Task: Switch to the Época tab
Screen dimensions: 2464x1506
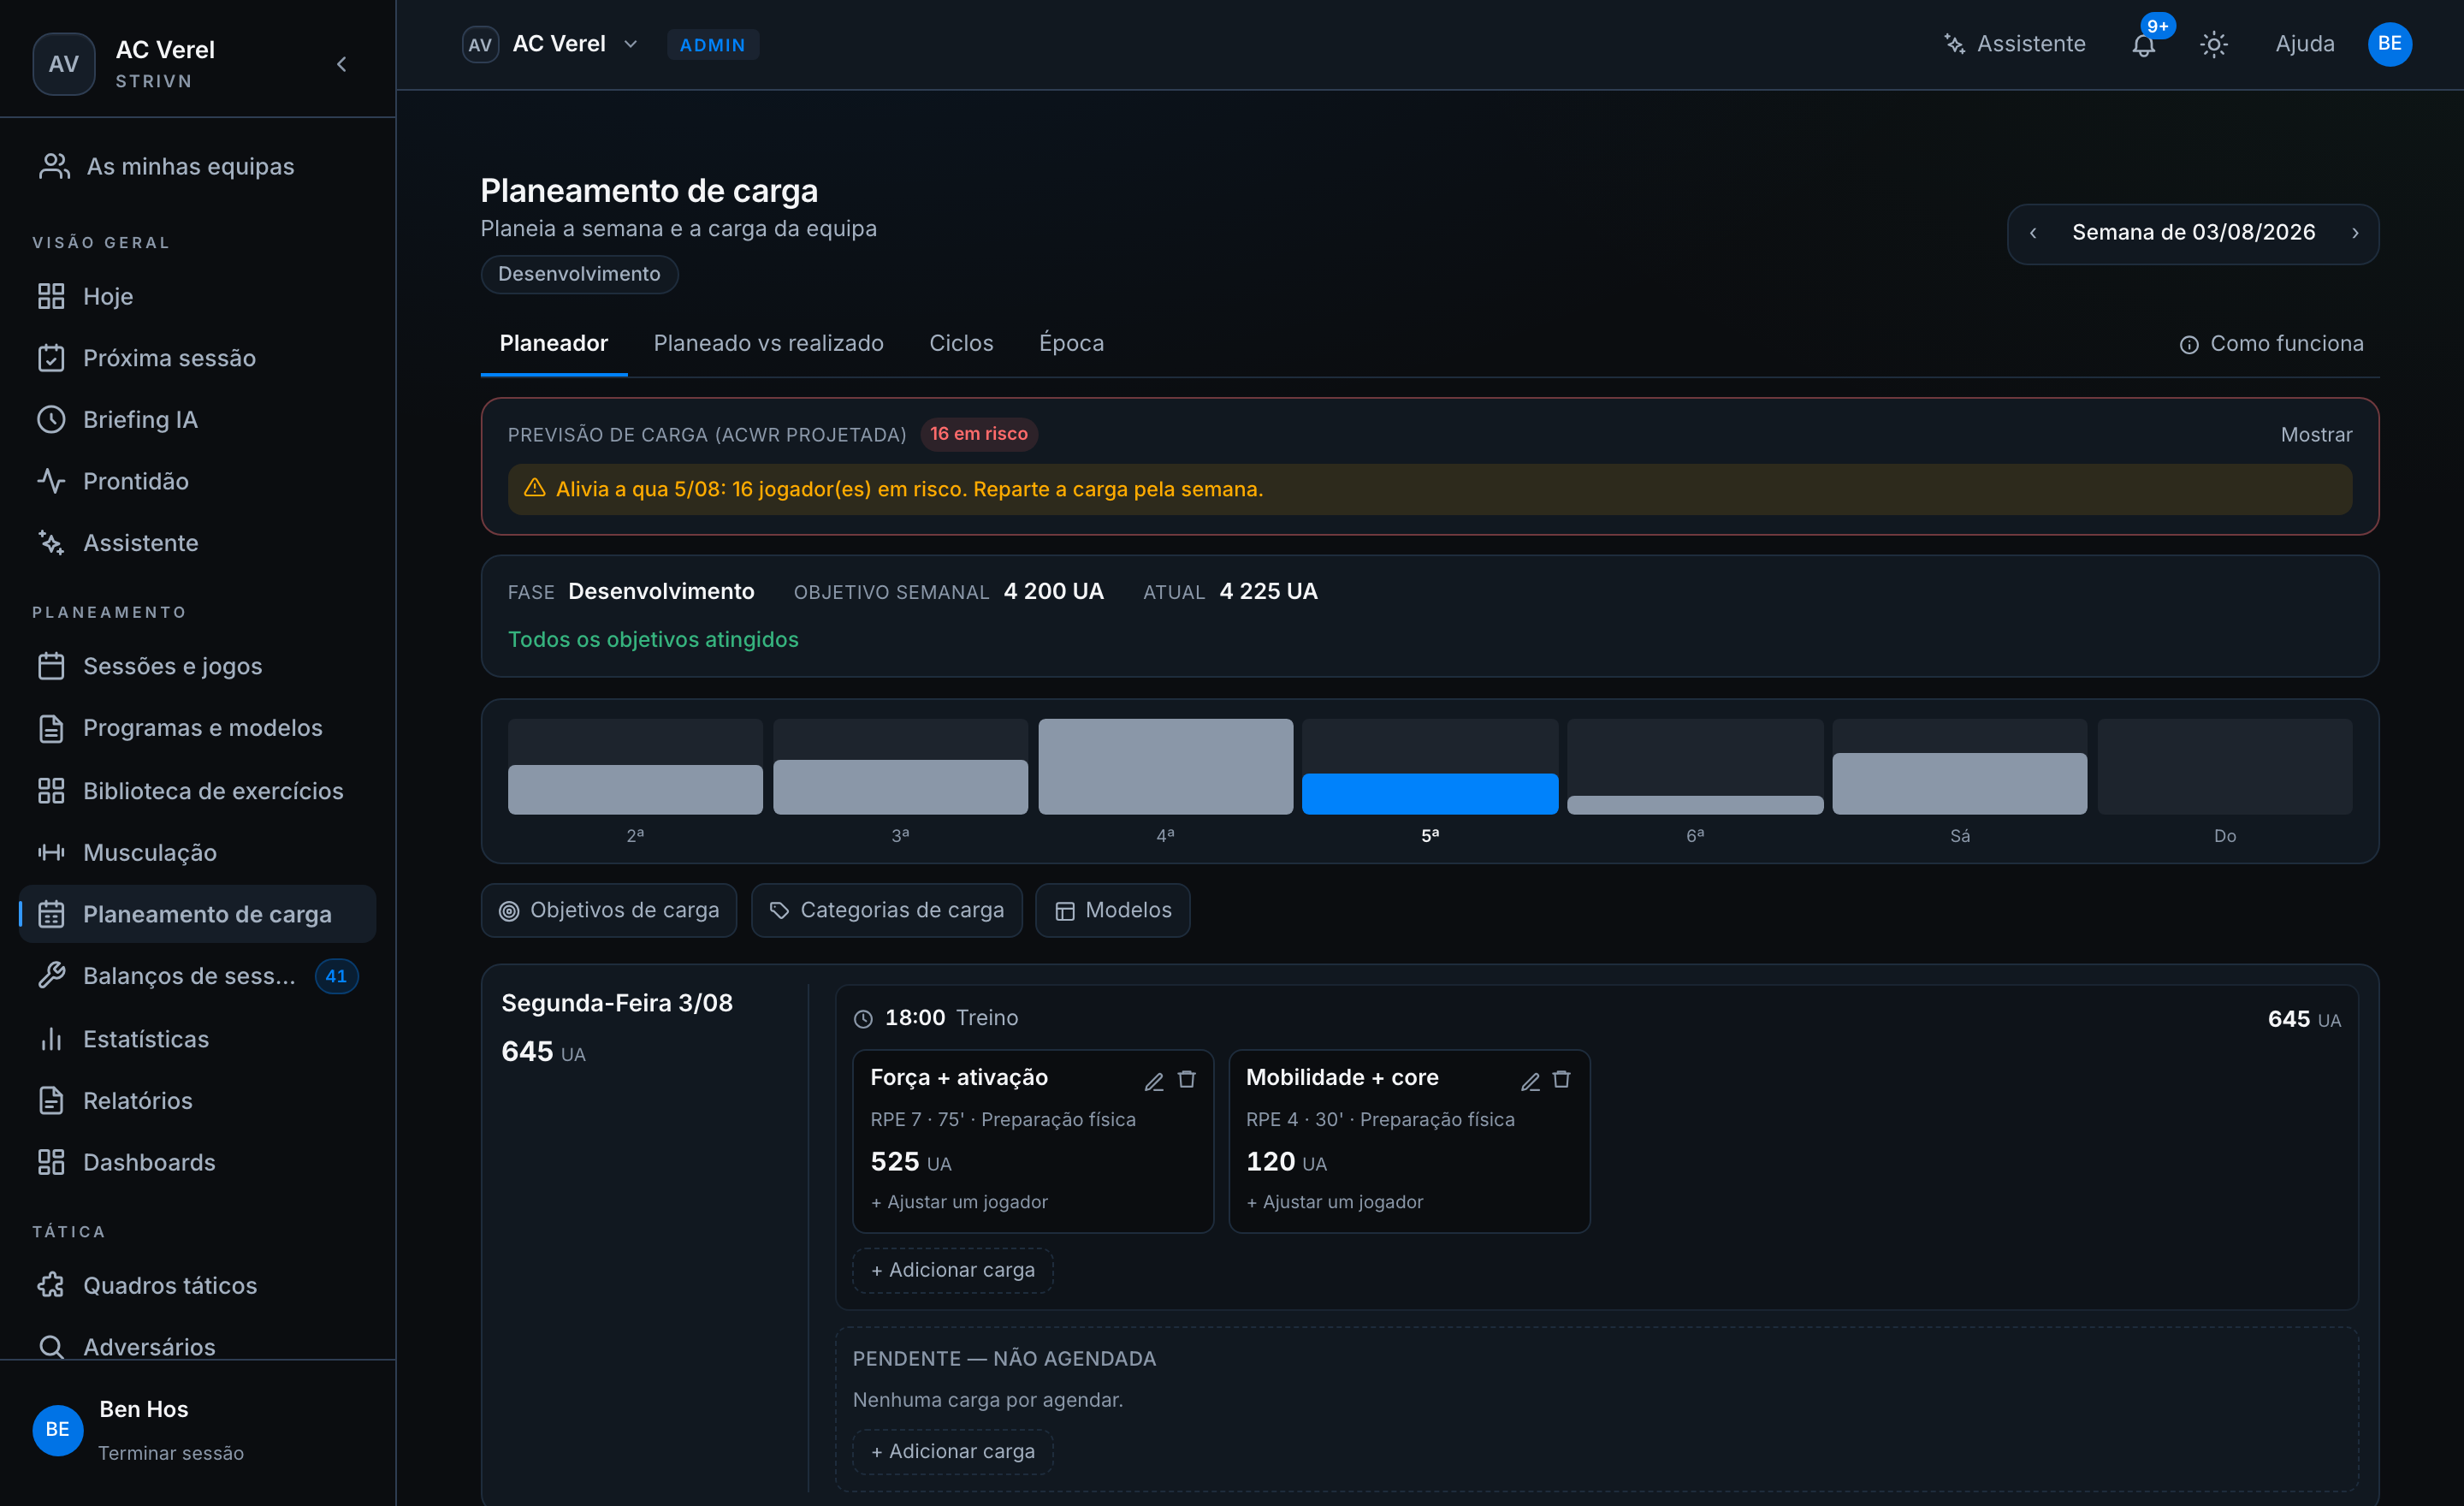Action: 1071,343
